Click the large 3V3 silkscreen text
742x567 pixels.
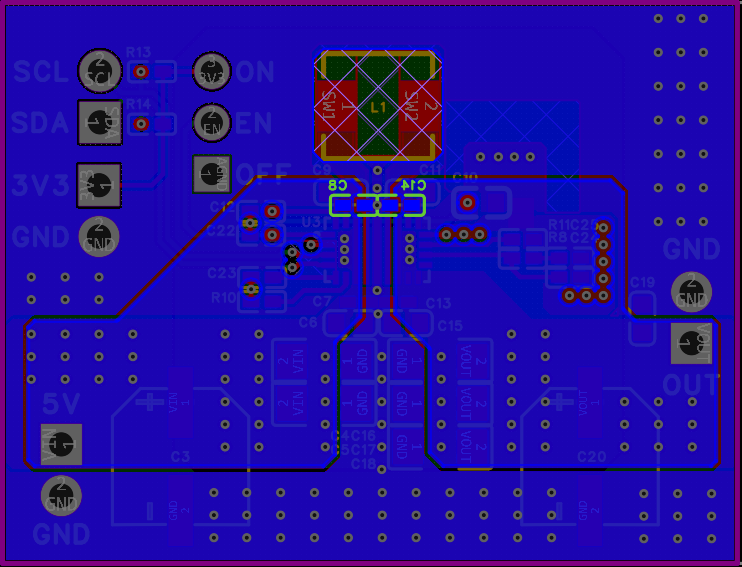click(40, 185)
